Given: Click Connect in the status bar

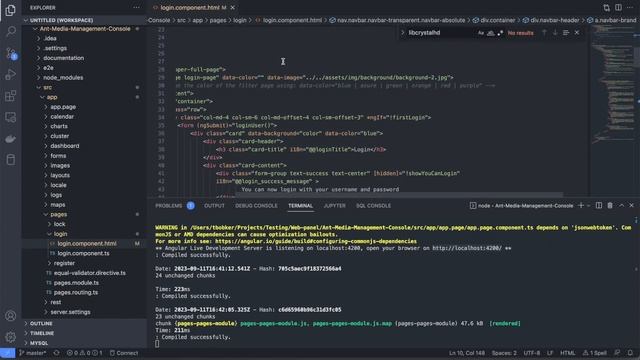Looking at the screenshot, I should click(x=124, y=353).
